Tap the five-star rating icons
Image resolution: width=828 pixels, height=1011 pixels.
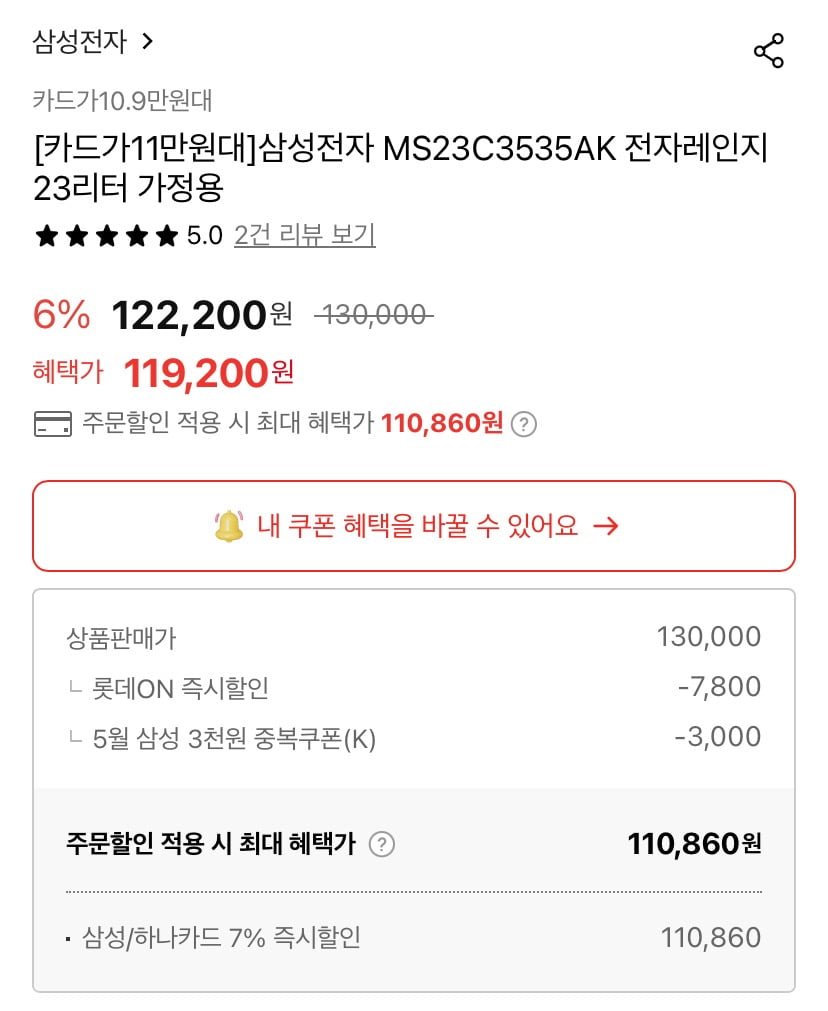tap(105, 236)
